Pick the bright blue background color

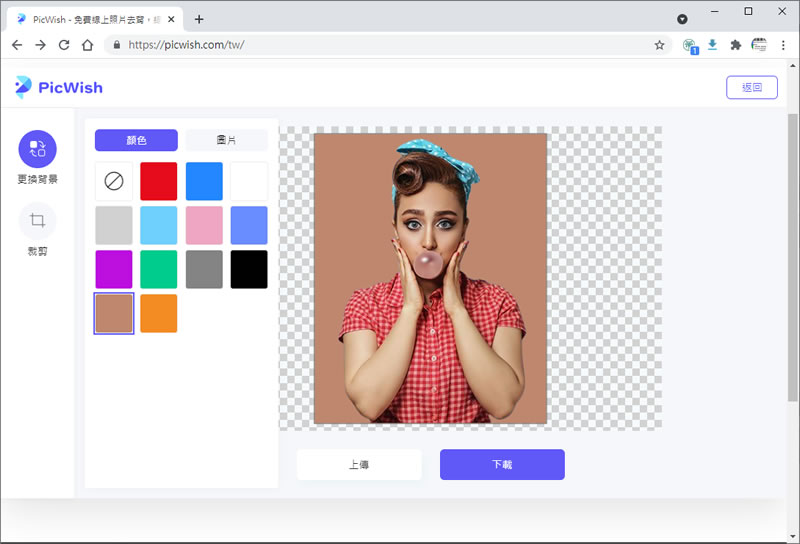point(204,181)
